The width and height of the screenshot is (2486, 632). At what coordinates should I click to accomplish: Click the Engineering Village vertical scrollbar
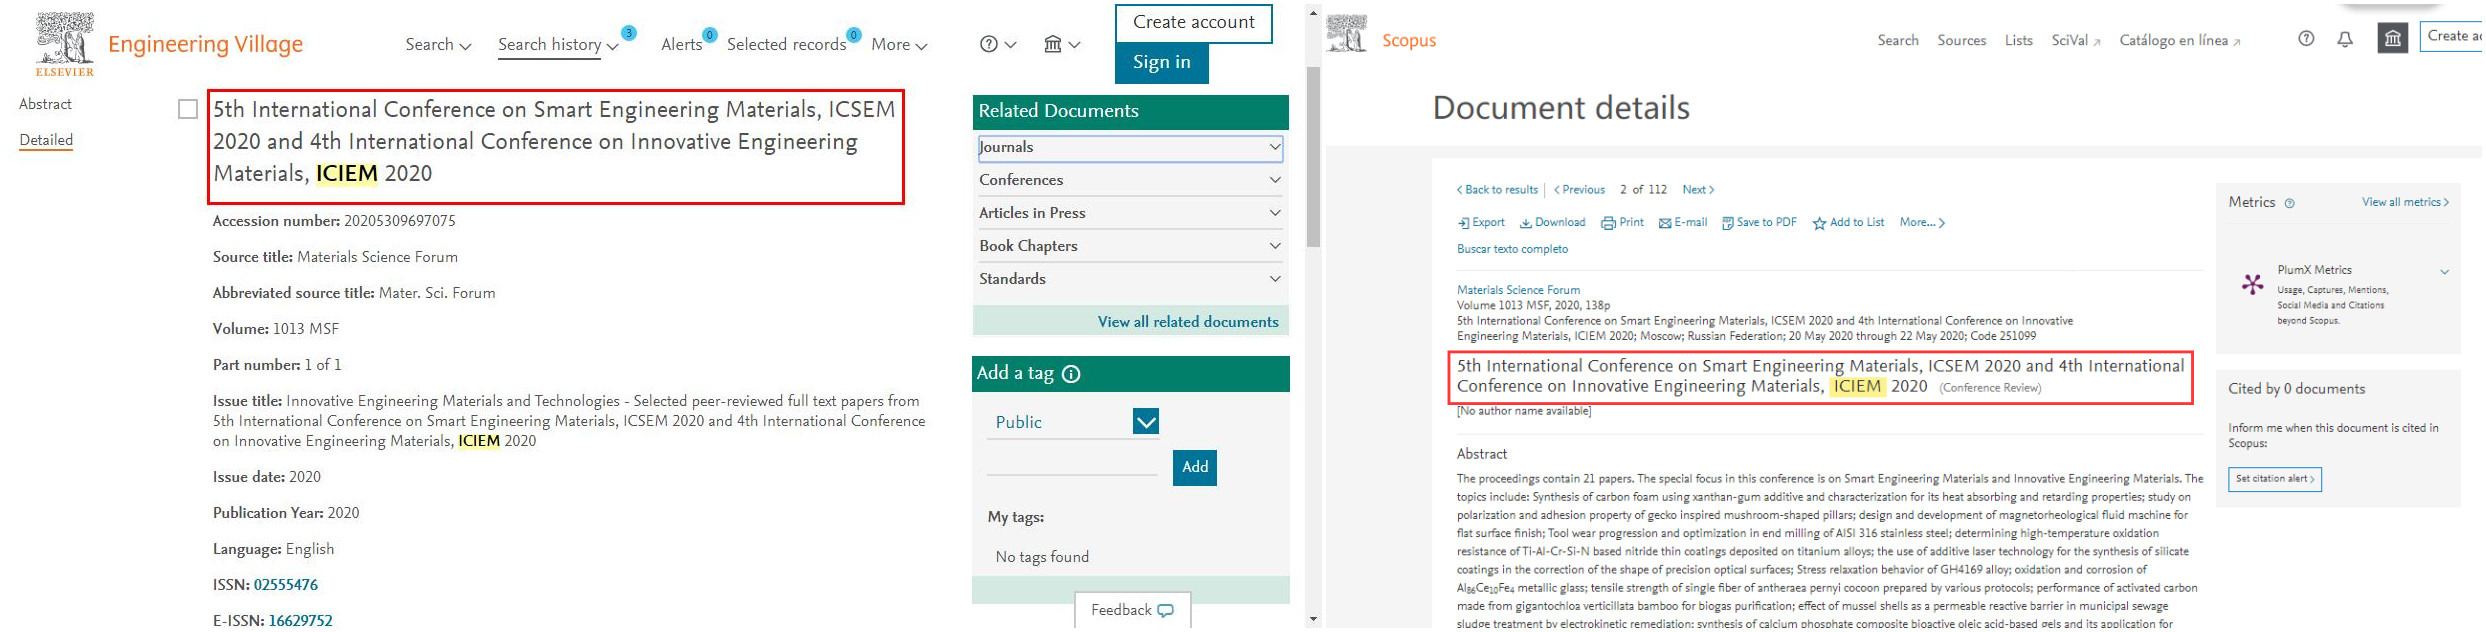click(x=1313, y=157)
